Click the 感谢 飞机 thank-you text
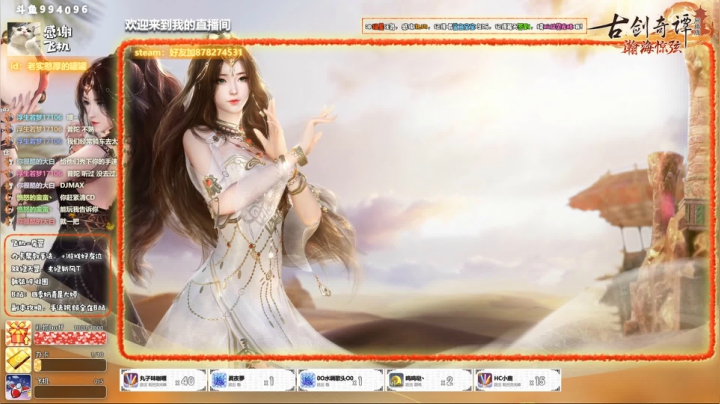The image size is (720, 404). 58,39
